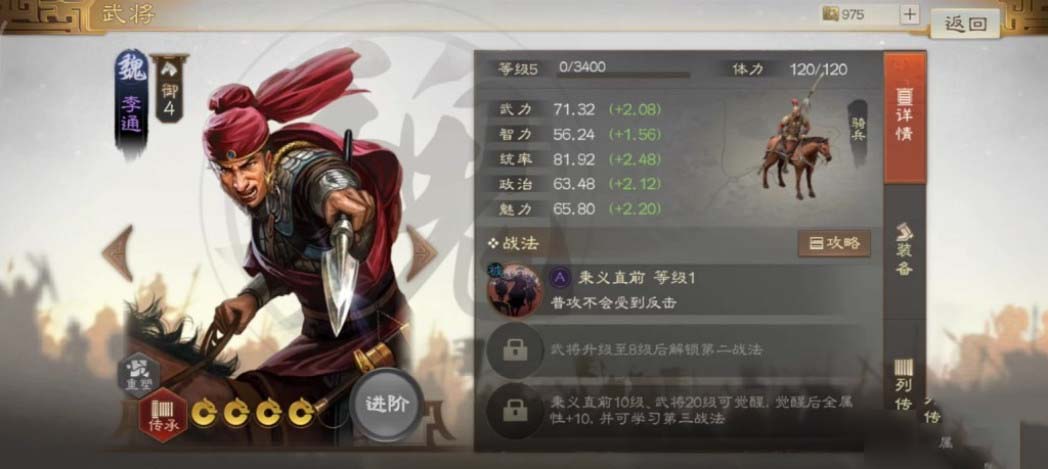Open the 详情 details tab
The image size is (1048, 469).
(x=904, y=117)
